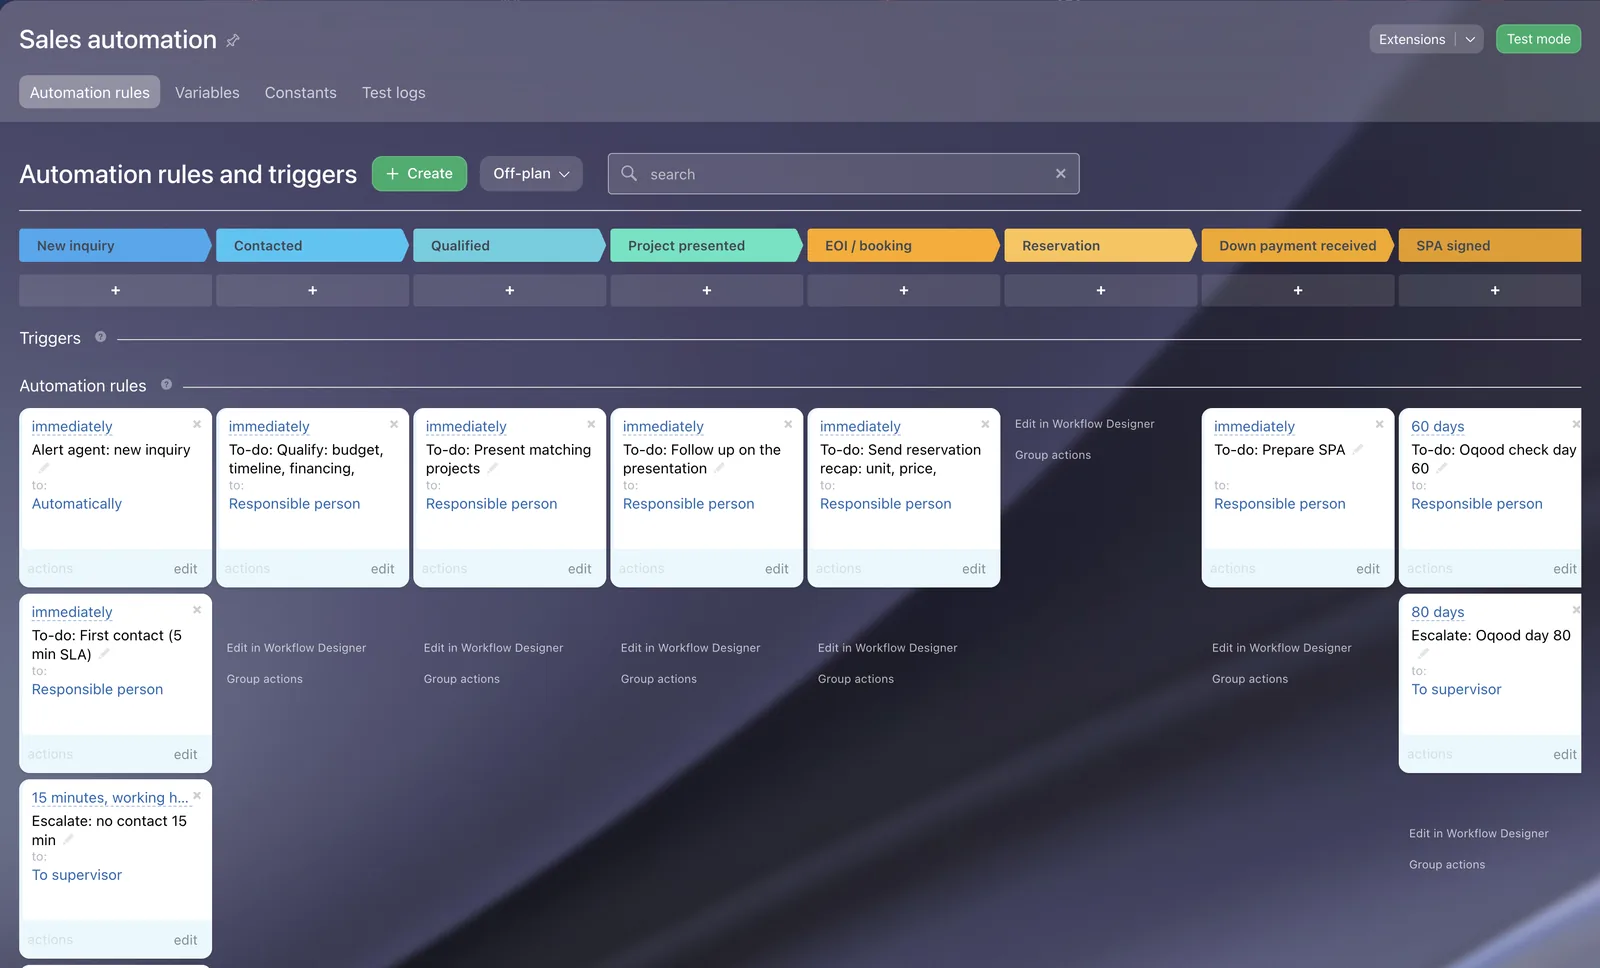This screenshot has height=968, width=1600.
Task: Click the Extensions button
Action: click(1412, 39)
